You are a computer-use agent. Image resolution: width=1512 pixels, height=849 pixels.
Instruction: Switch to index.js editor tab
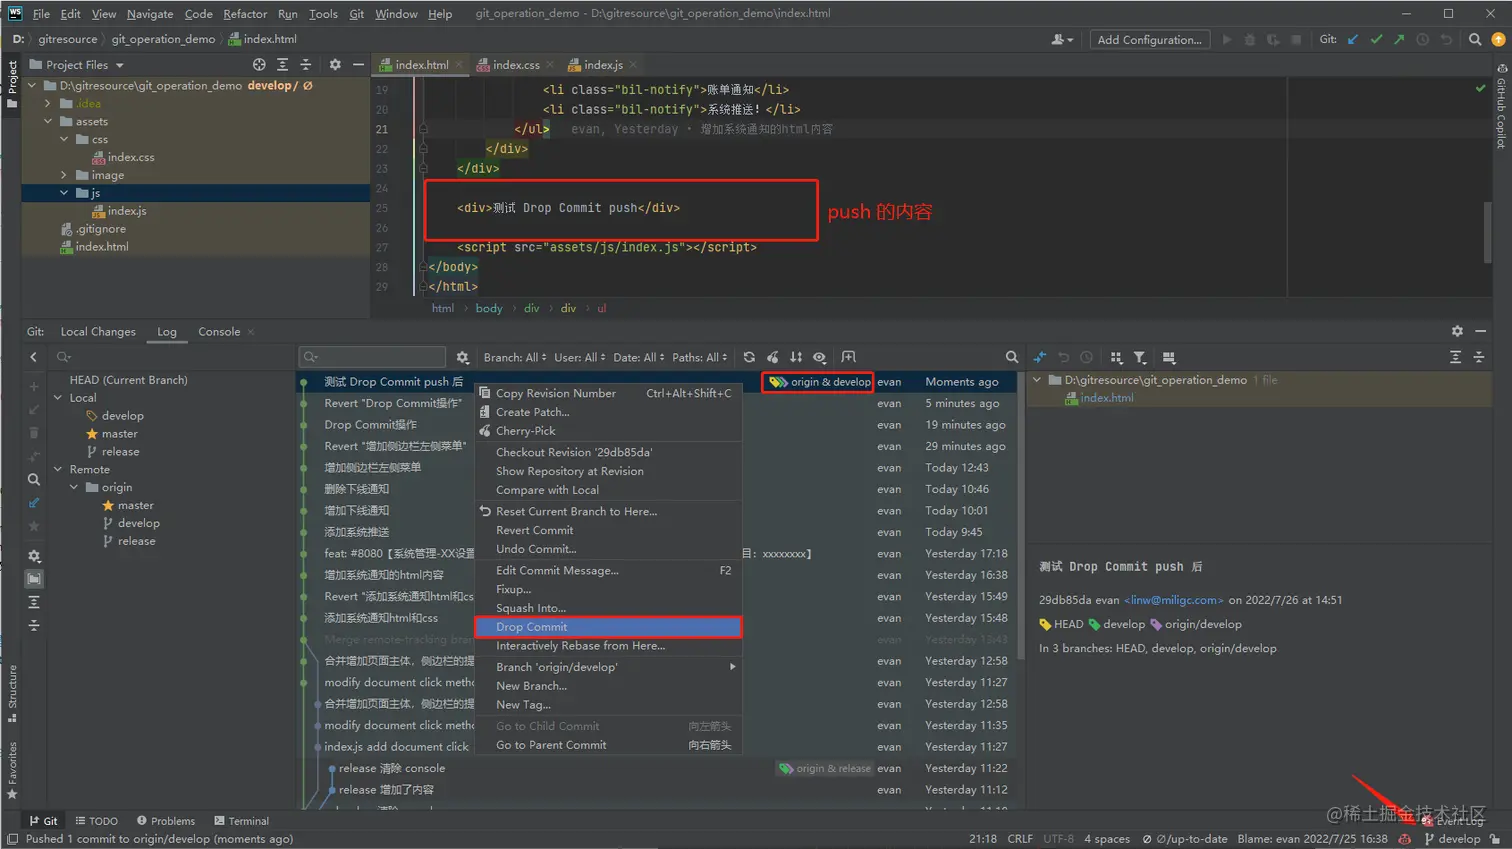(x=603, y=65)
